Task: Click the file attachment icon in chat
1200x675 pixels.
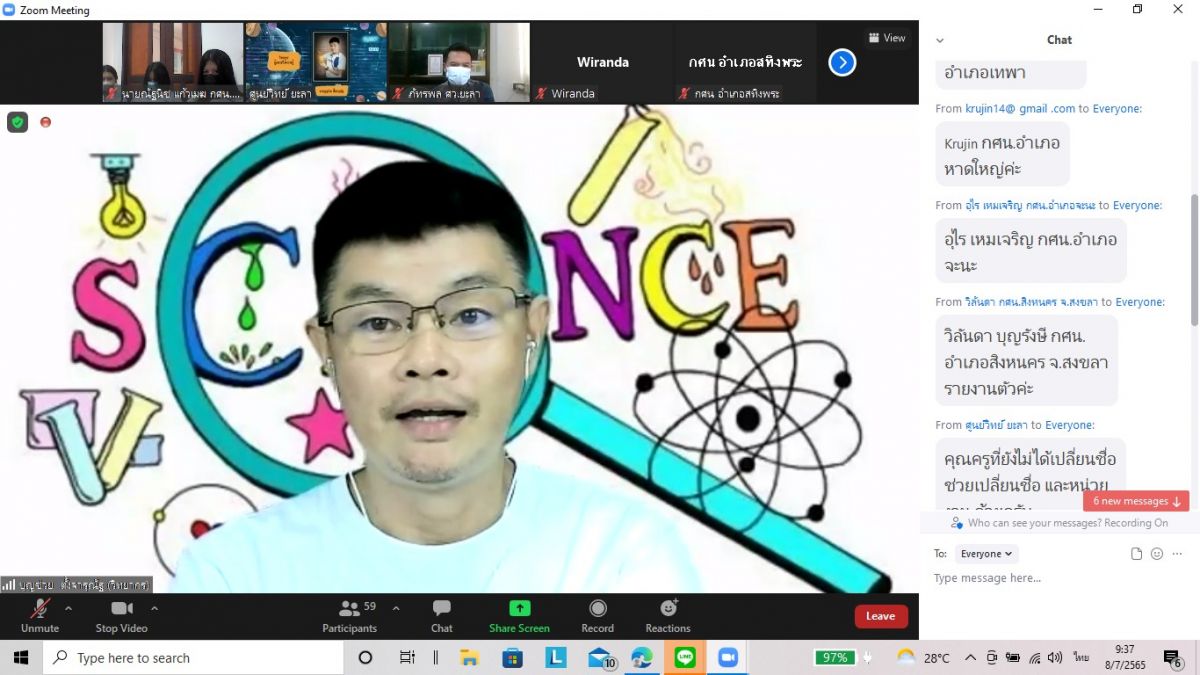Action: 1136,554
